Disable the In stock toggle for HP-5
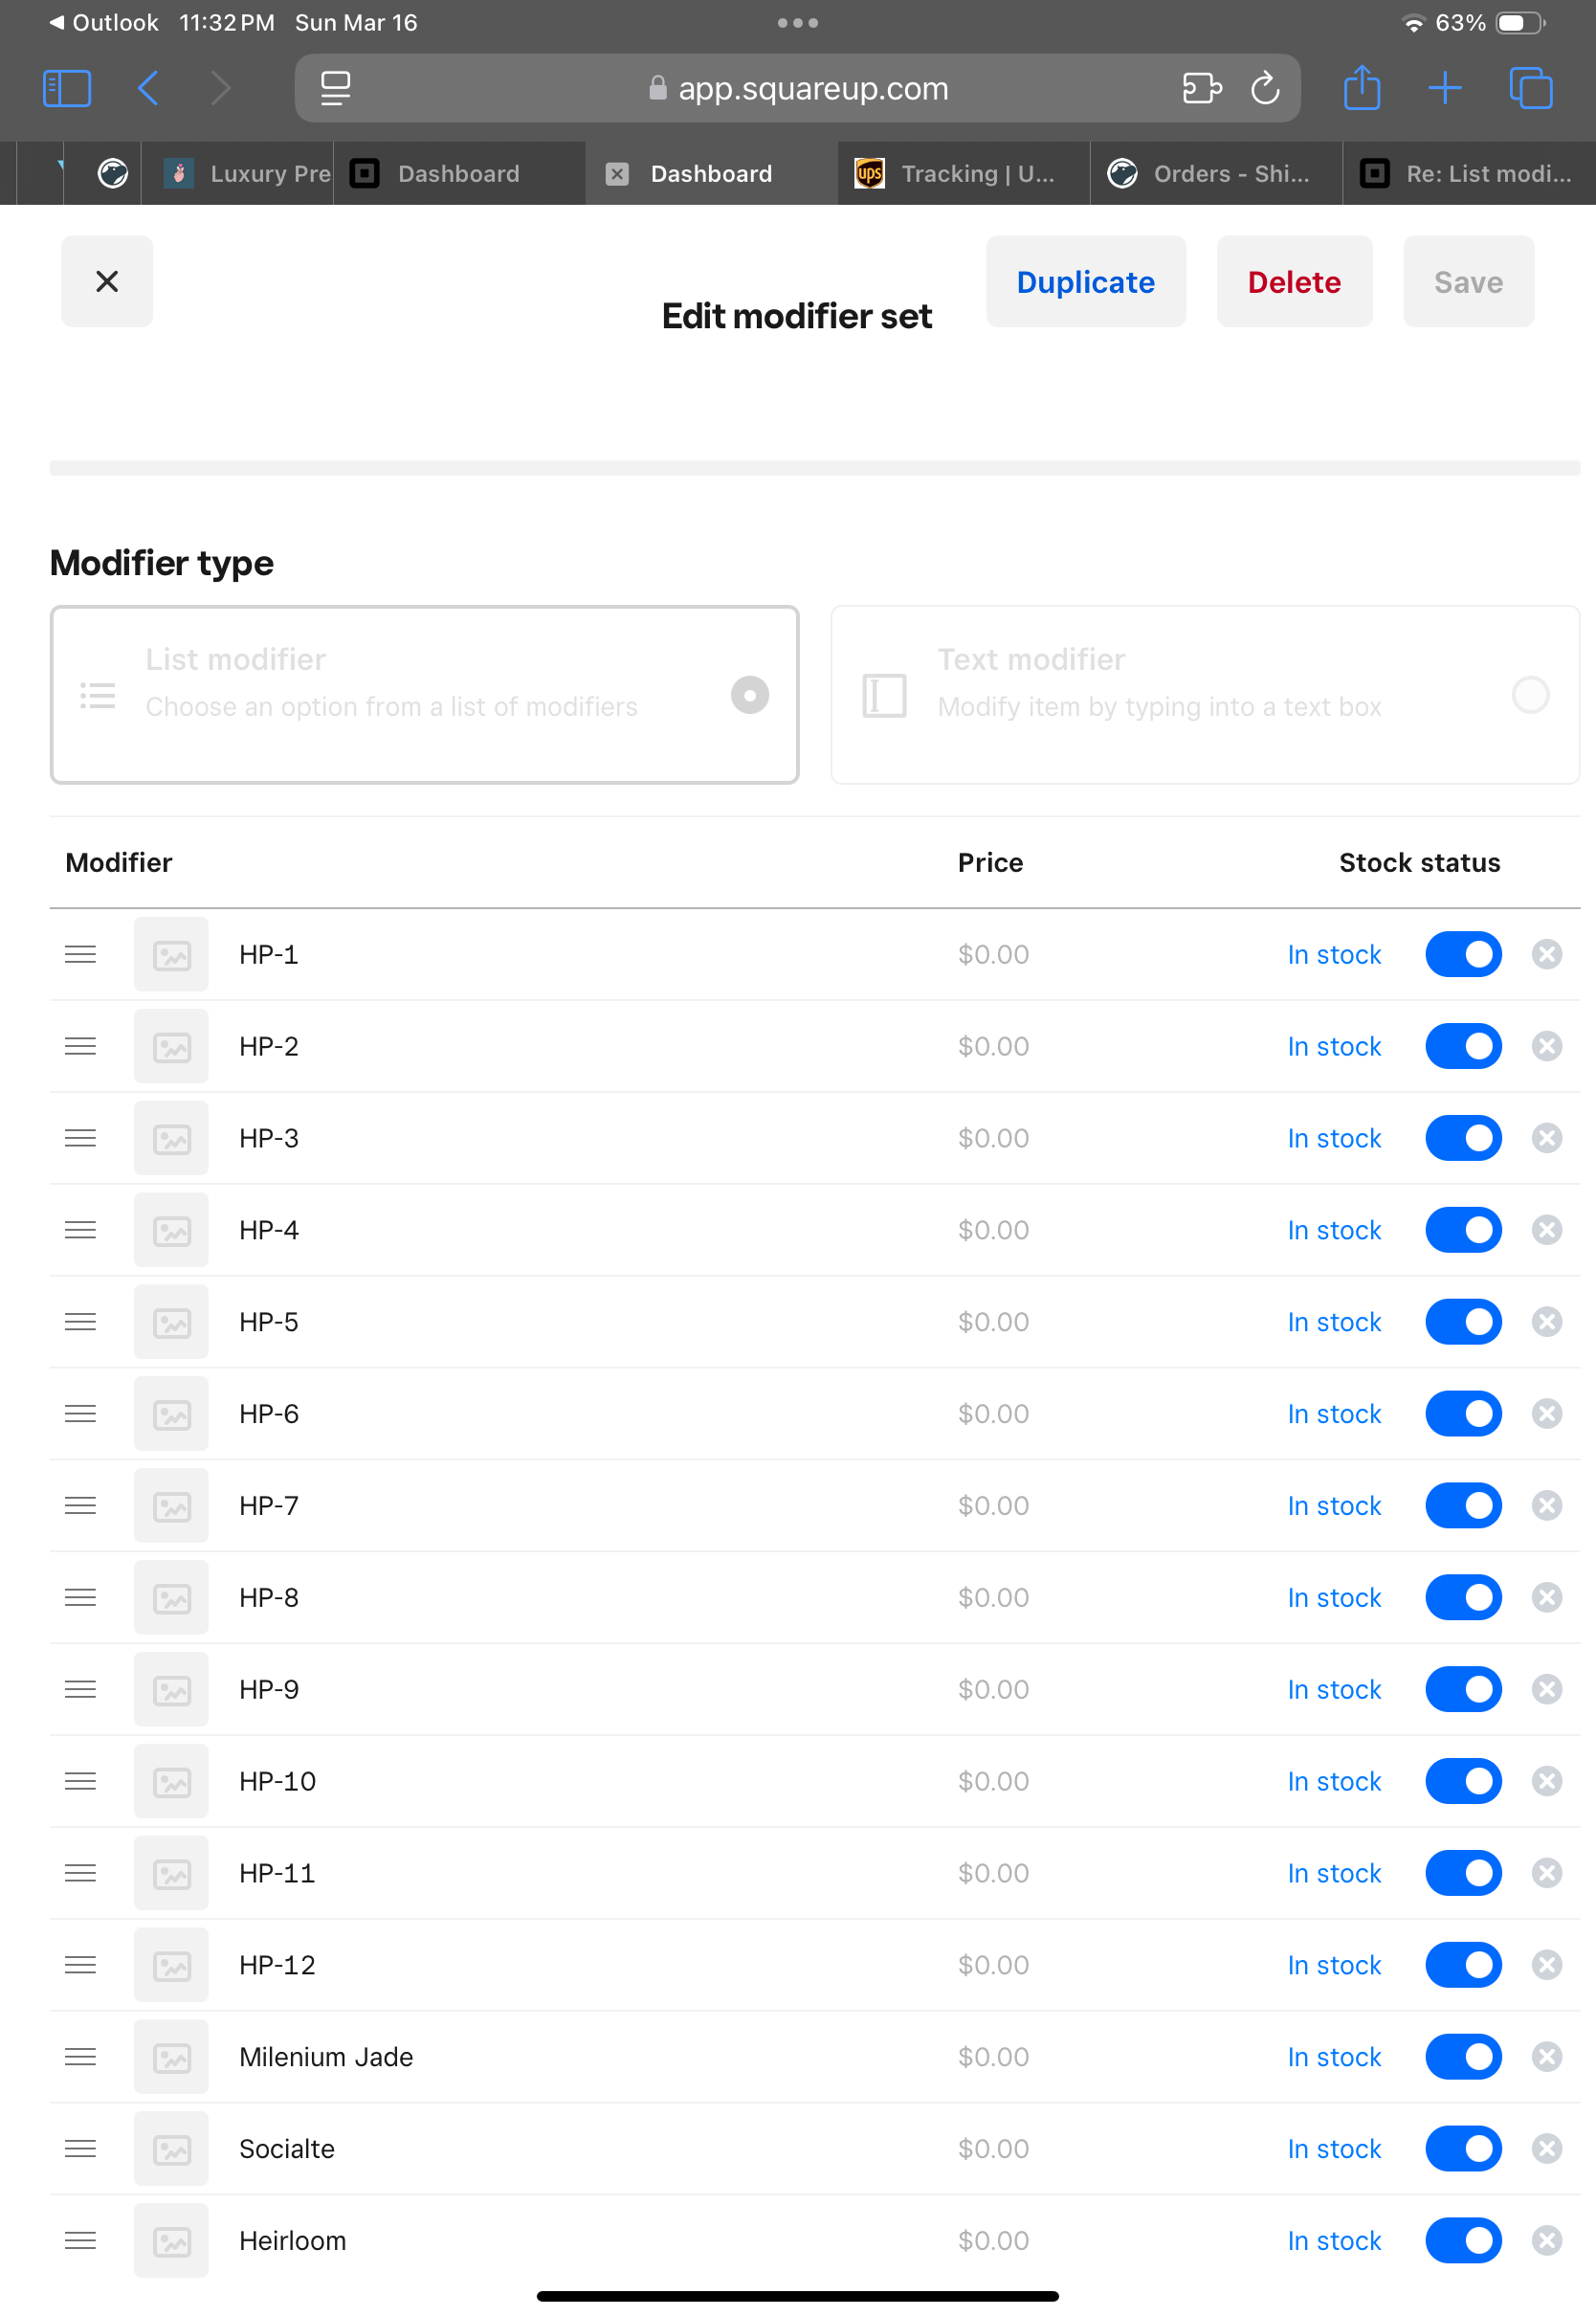 [x=1463, y=1321]
